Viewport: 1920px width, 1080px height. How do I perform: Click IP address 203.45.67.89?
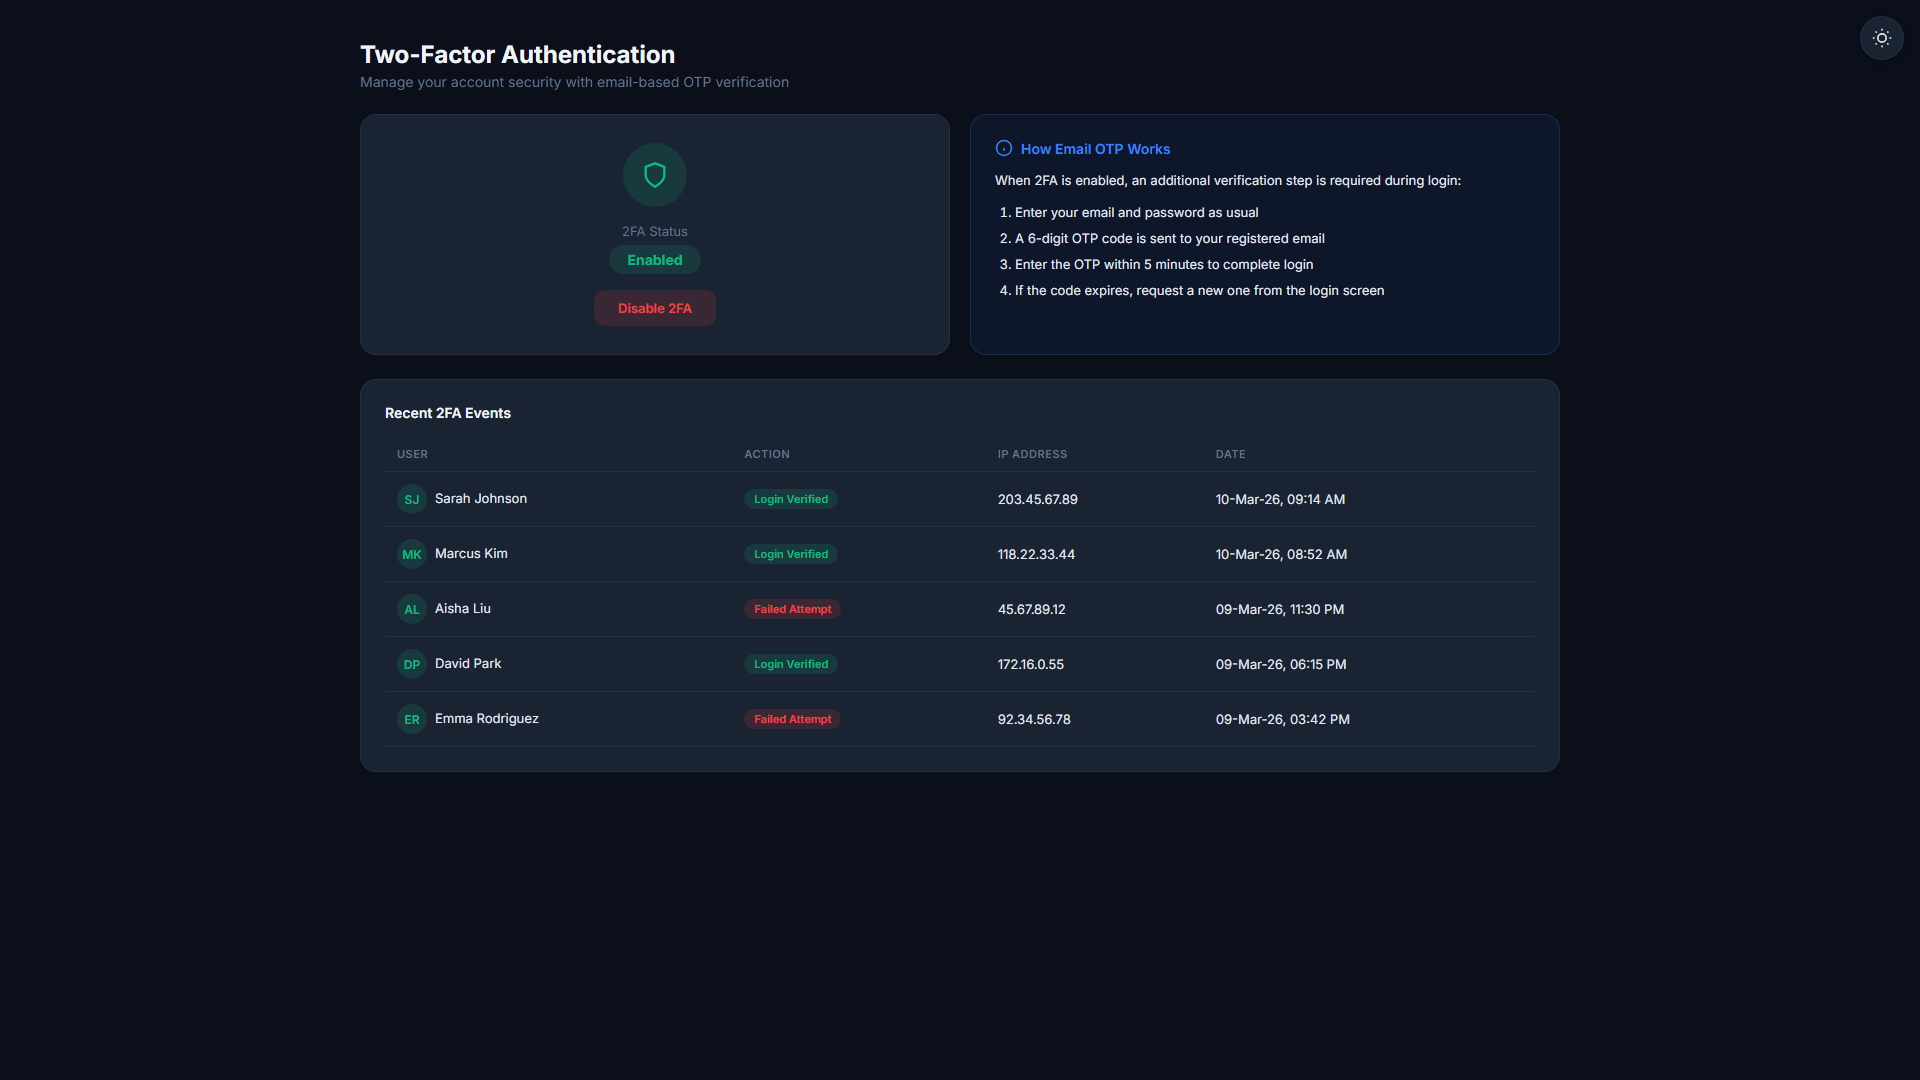[x=1038, y=499]
